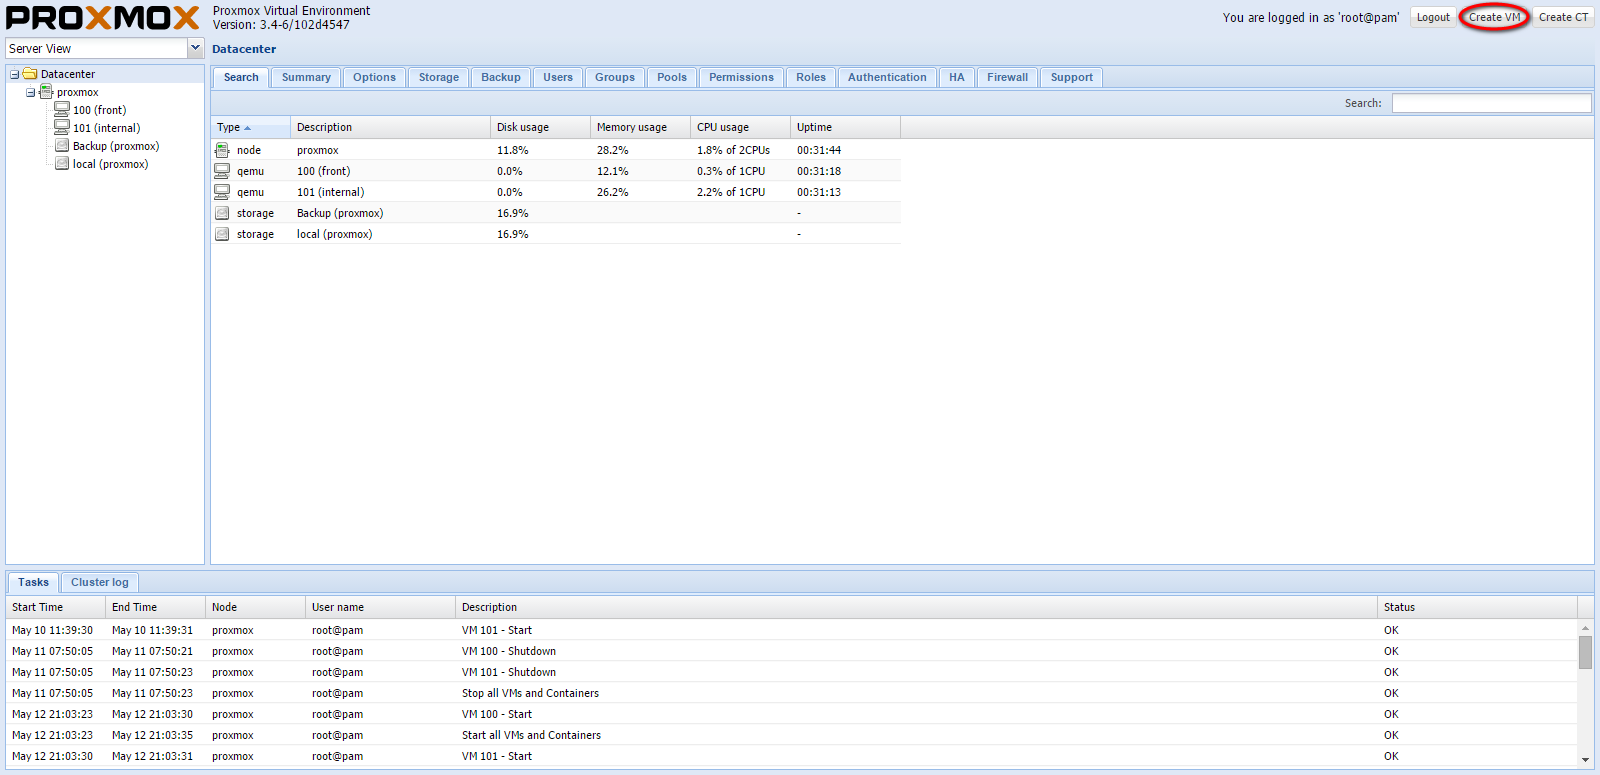Image resolution: width=1600 pixels, height=775 pixels.
Task: Sort by the Type column header
Action: pos(250,127)
